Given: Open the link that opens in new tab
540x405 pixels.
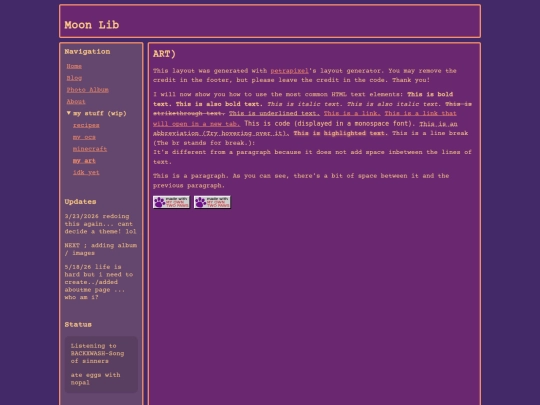Looking at the screenshot, I should (x=305, y=118).
